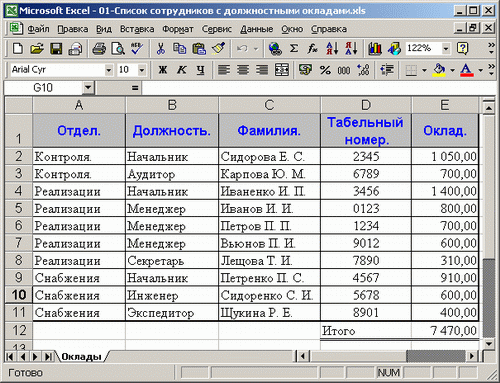Screen dimensions: 500x383
Task: Align text left
Action: pos(224,70)
